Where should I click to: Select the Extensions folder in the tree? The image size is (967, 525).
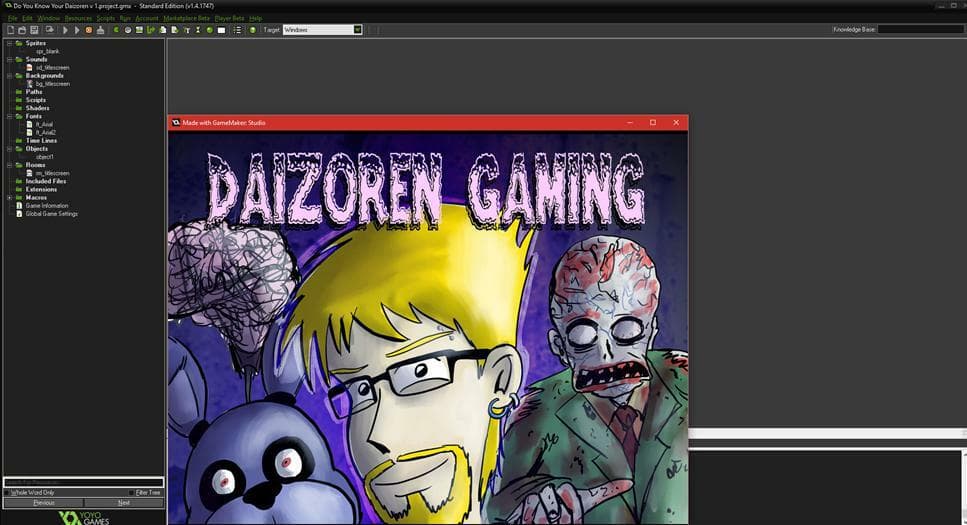click(41, 189)
